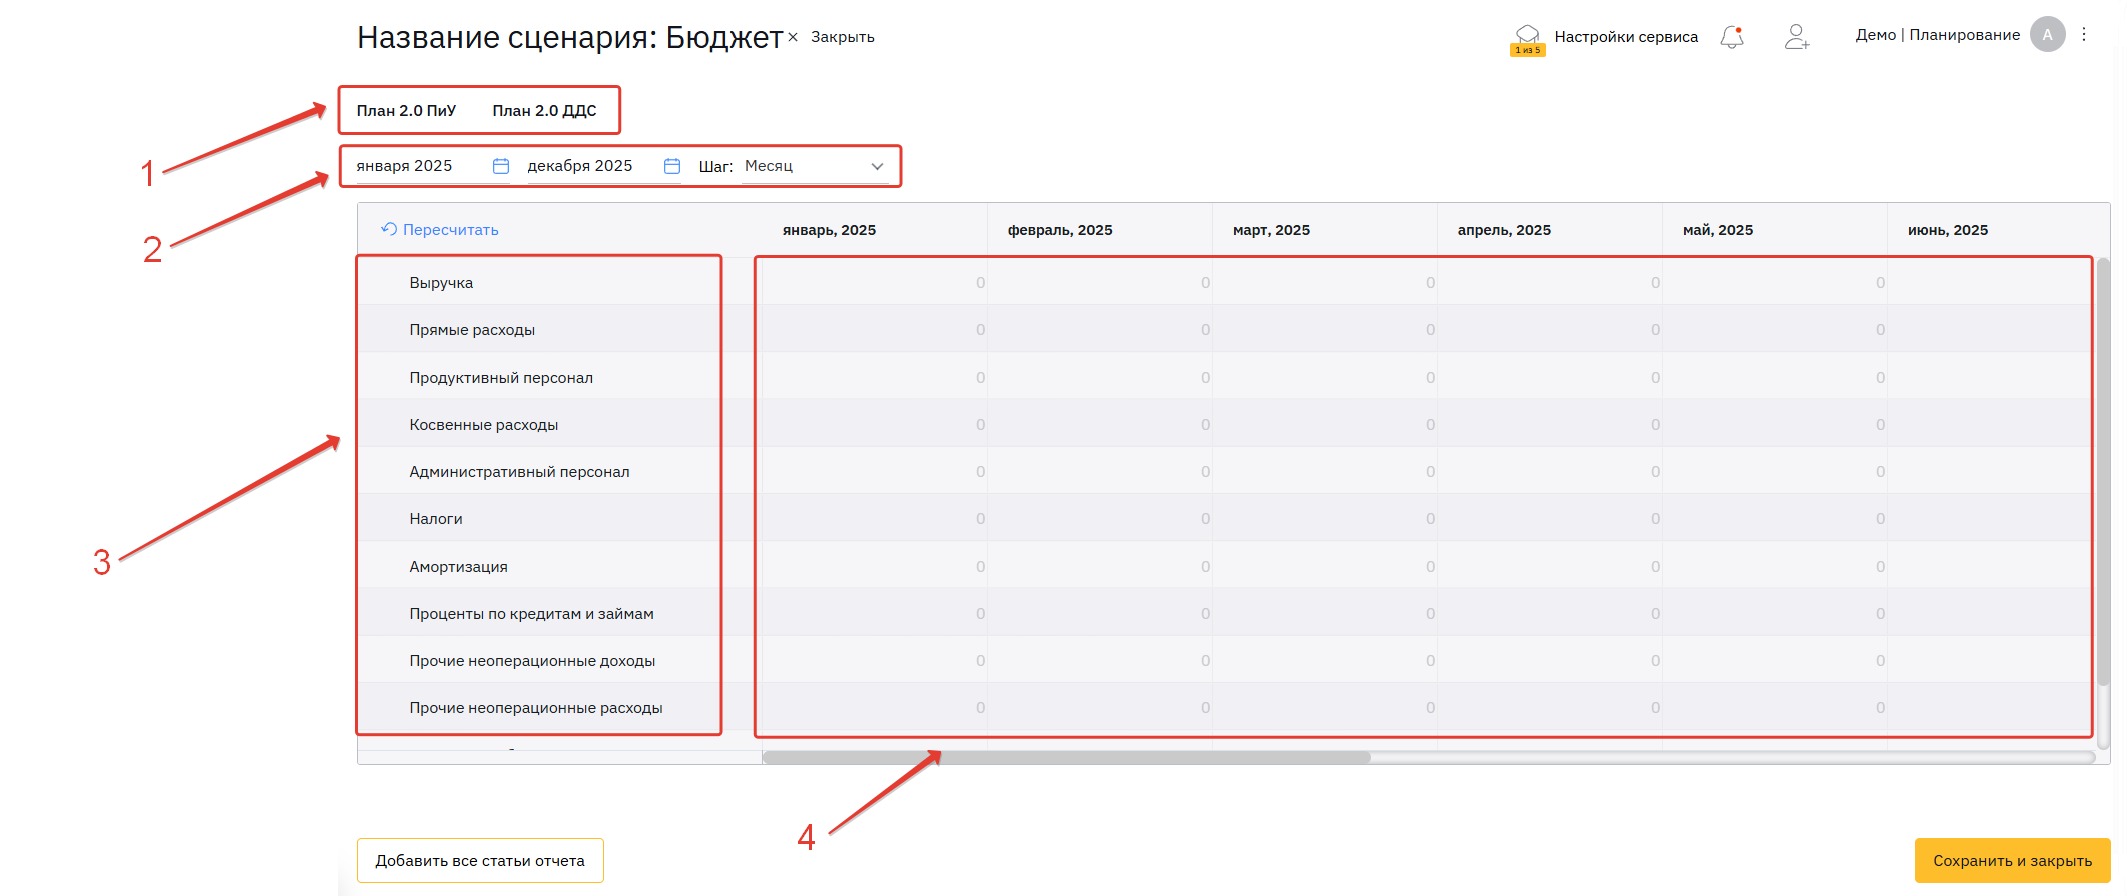Switch to План 2.0 ПиУ tab
Viewport: 2127px width, 896px height.
tap(406, 111)
